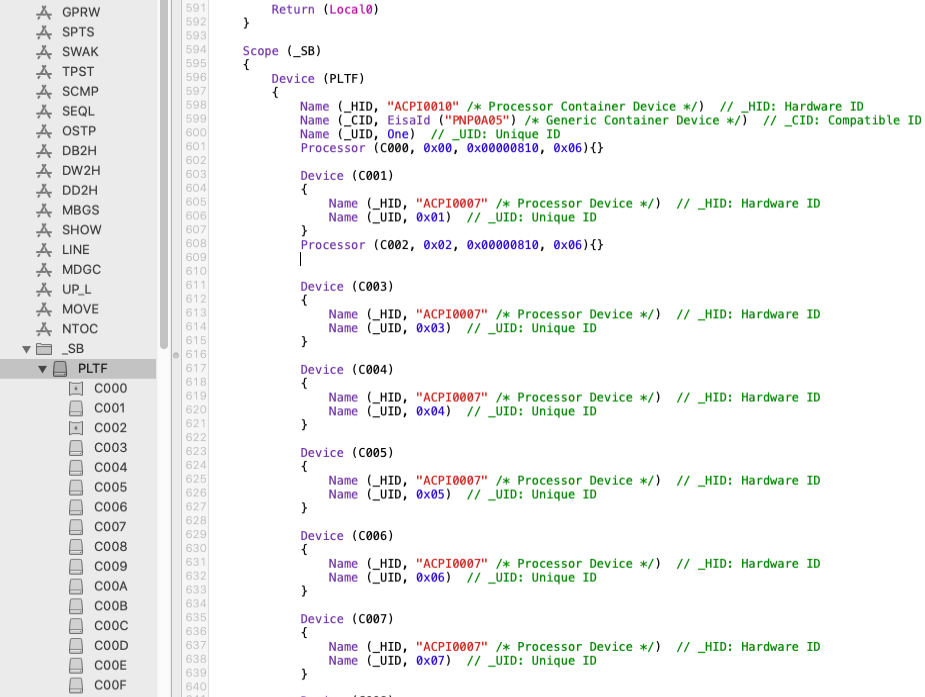Click the device drive icon for C001
This screenshot has width=925, height=697.
click(x=76, y=408)
